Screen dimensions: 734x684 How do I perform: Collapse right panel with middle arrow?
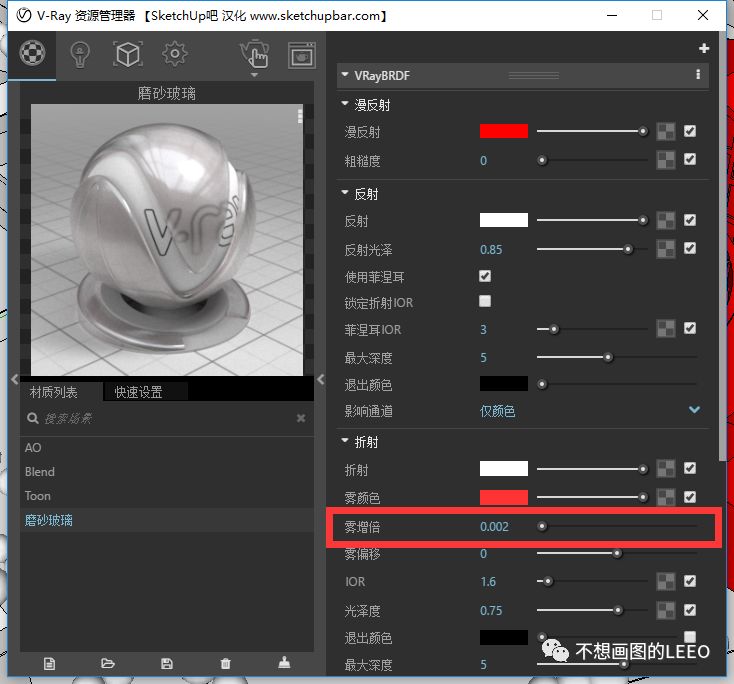point(321,379)
